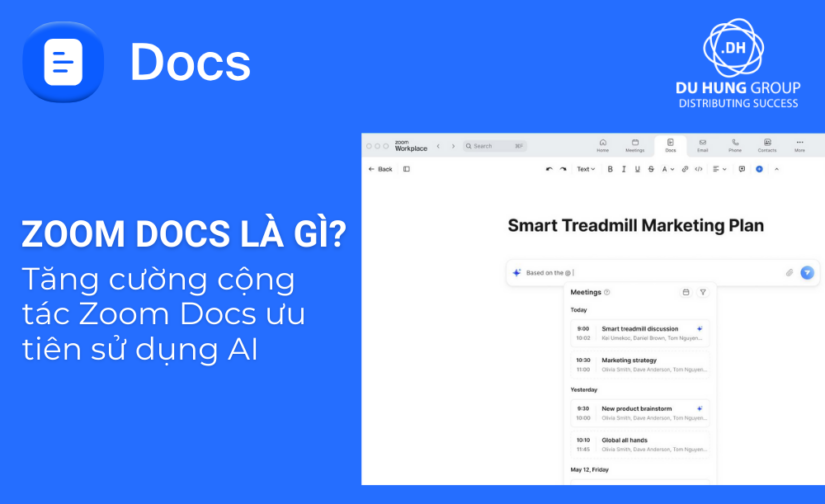Open the Home tab

[x=603, y=146]
